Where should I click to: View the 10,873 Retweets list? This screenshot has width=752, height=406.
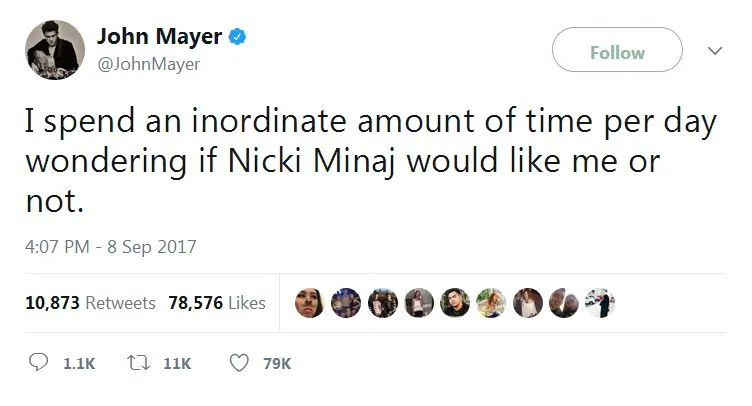[91, 303]
